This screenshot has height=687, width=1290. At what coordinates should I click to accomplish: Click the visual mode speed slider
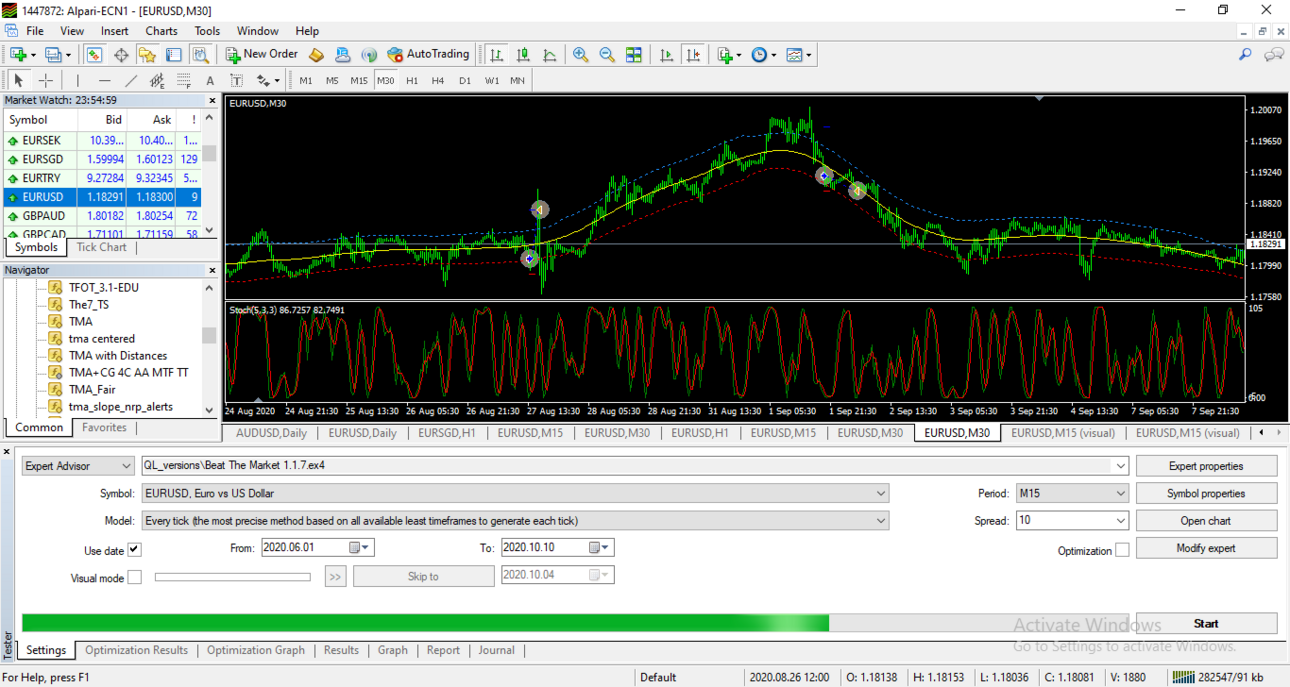233,577
